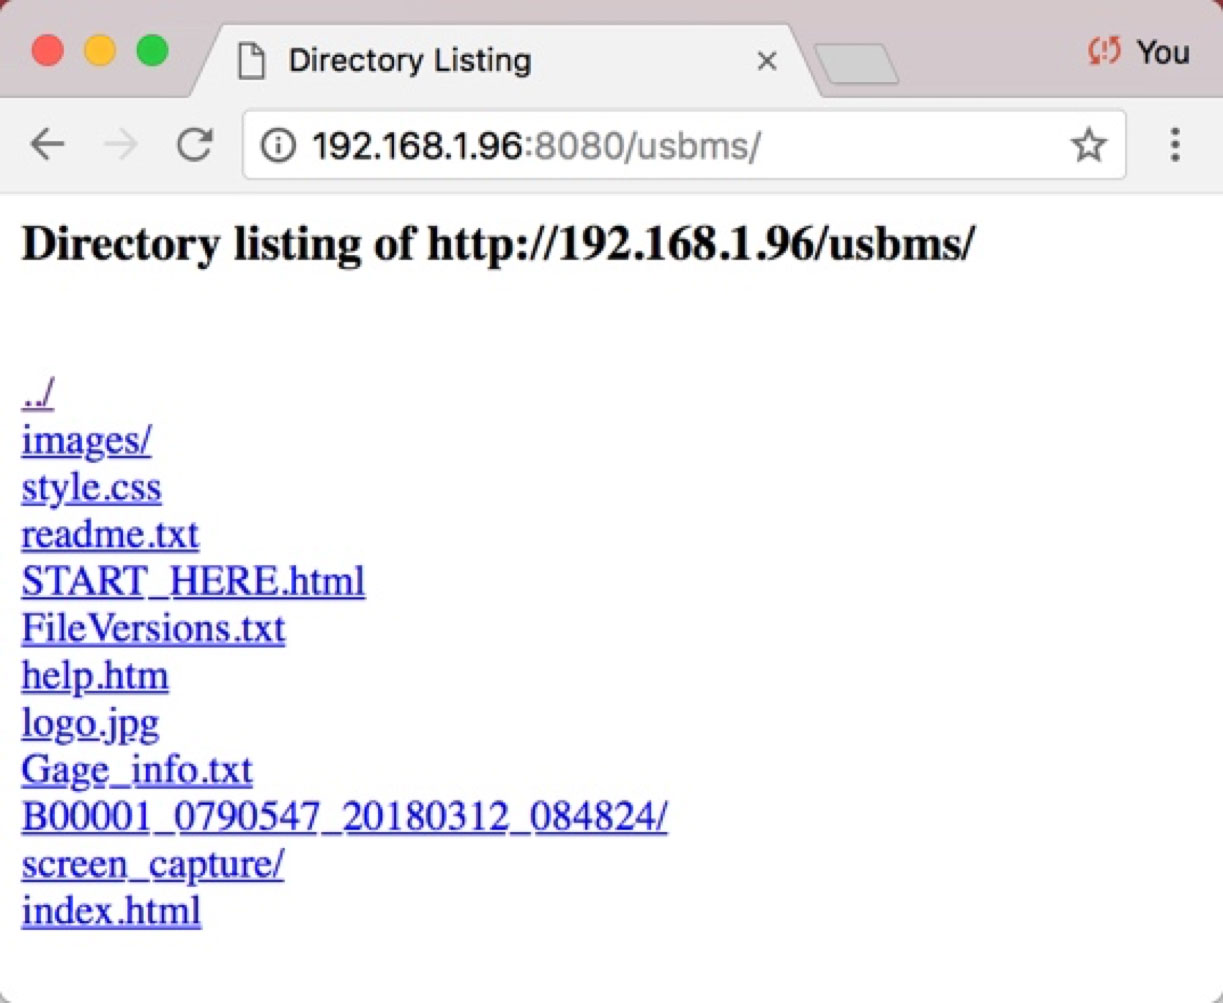This screenshot has height=1003, width=1223.
Task: Open the Gage_info.txt link
Action: click(x=137, y=770)
